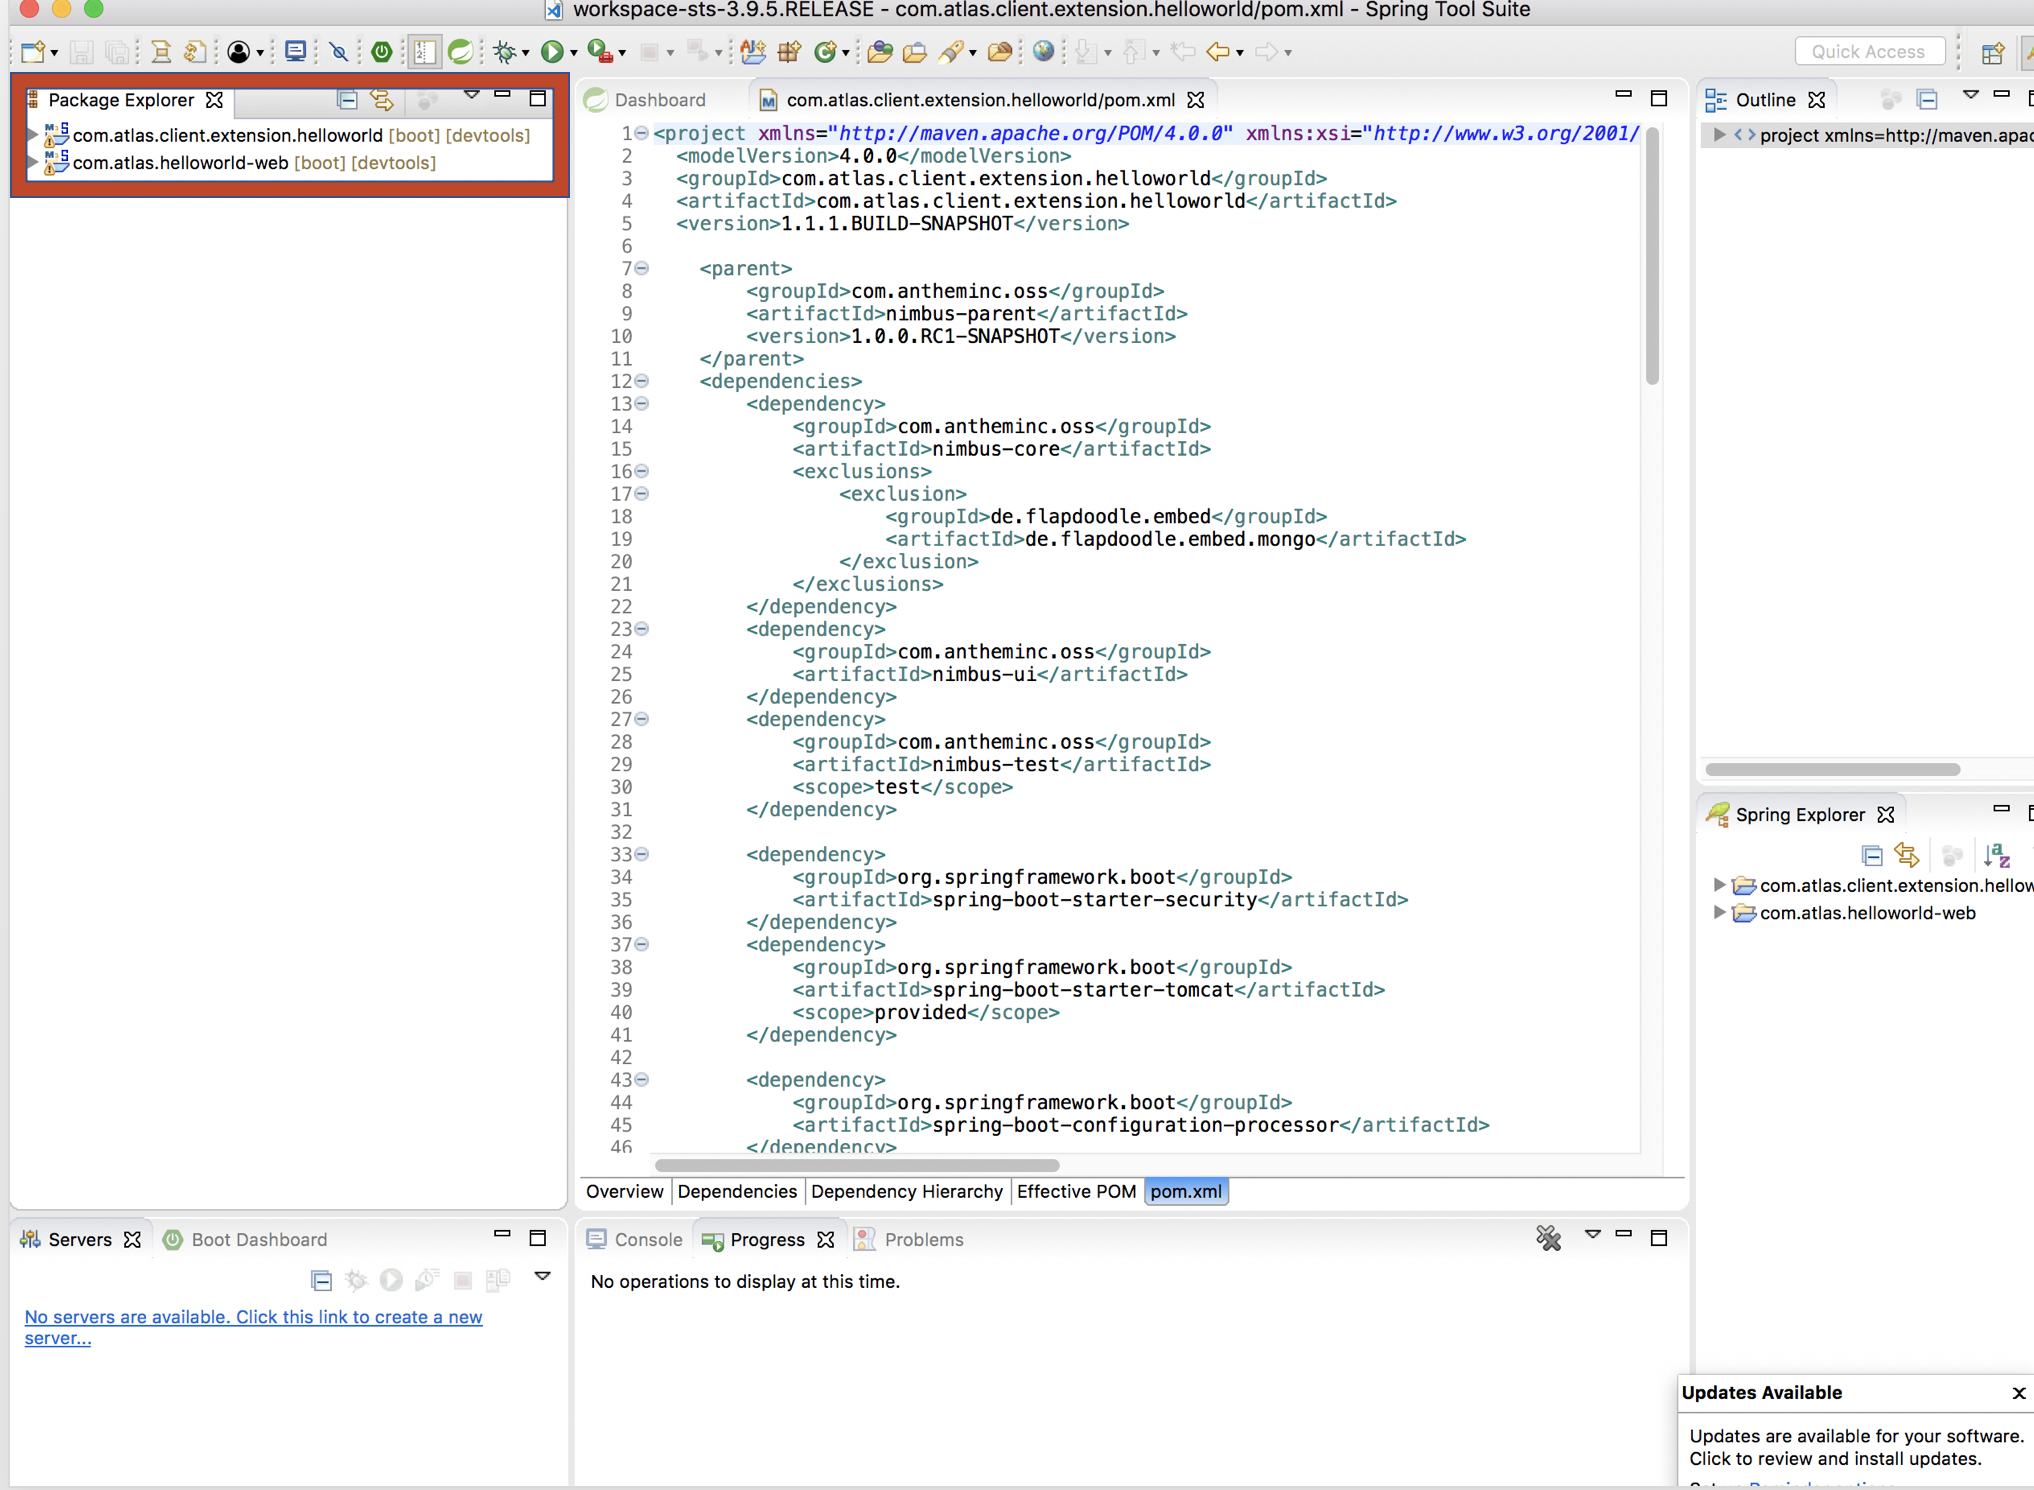2034x1490 pixels.
Task: Toggle the show line numbers toolbar button
Action: click(424, 52)
